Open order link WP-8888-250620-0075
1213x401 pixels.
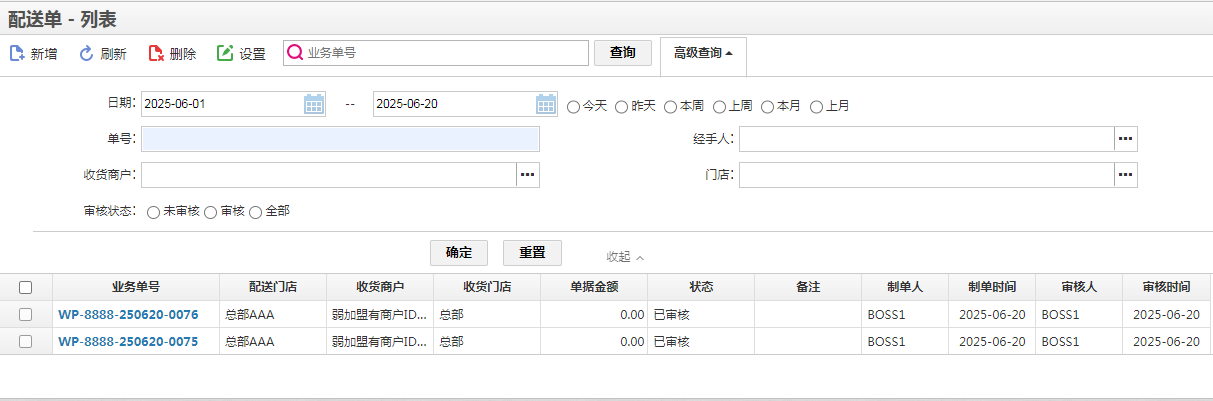[128, 341]
